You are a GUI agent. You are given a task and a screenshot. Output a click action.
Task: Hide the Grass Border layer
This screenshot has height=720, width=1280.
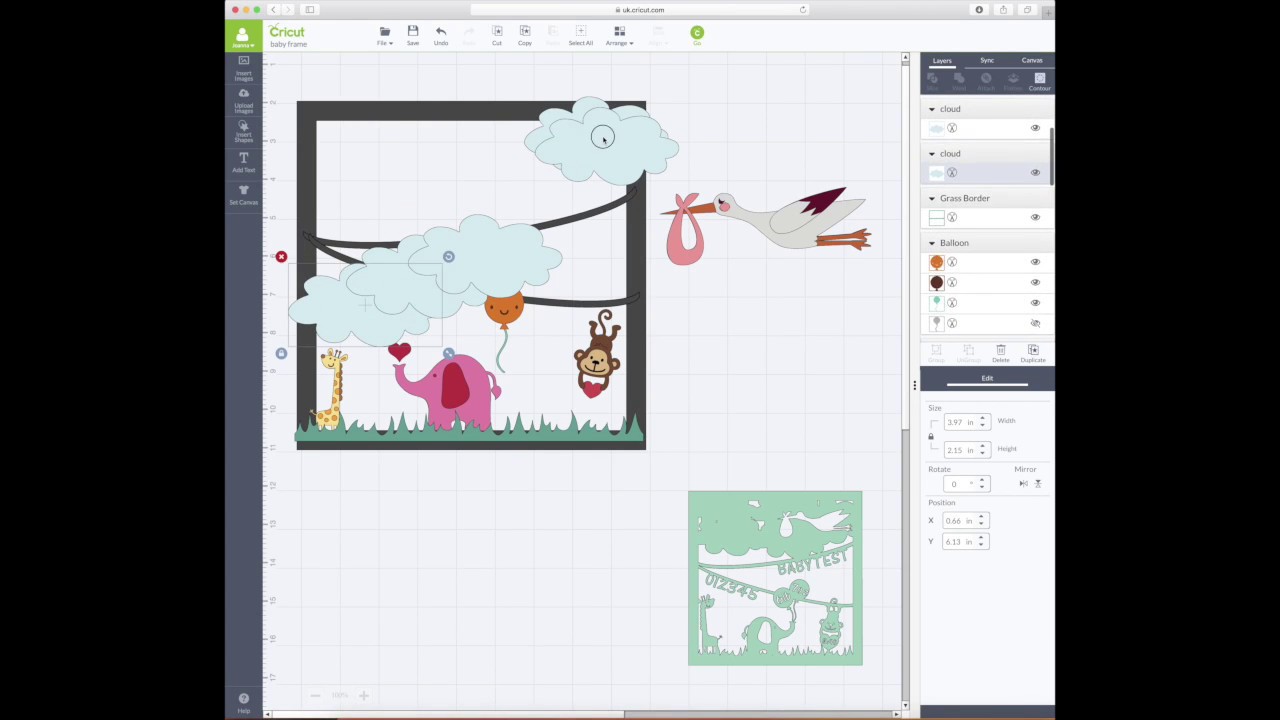tap(1035, 217)
